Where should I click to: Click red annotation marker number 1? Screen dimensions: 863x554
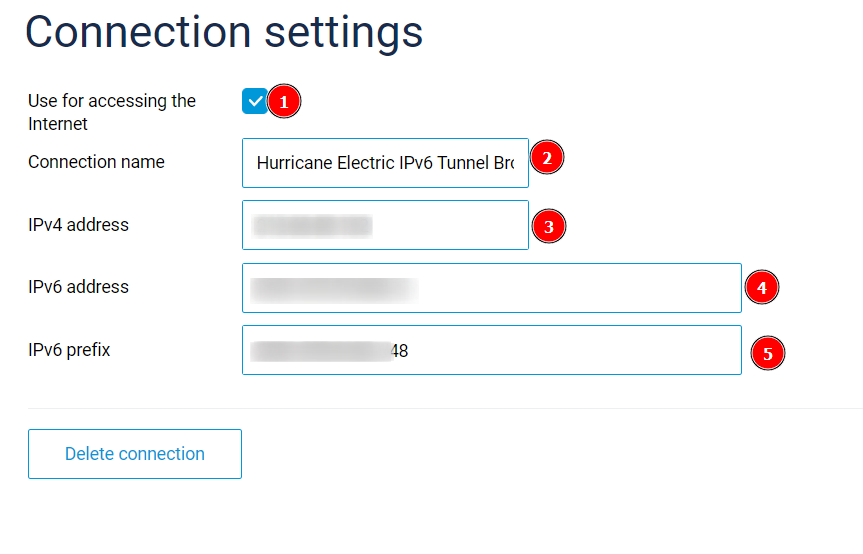click(x=284, y=102)
